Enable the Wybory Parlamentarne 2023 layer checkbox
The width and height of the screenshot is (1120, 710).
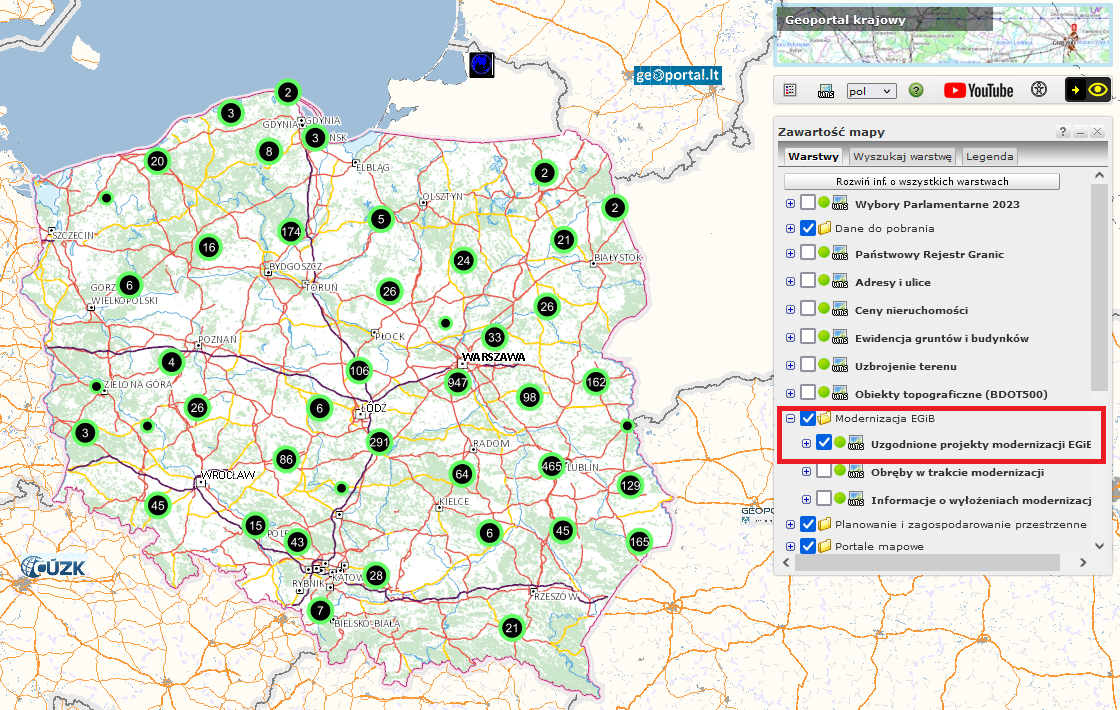pyautogui.click(x=808, y=203)
